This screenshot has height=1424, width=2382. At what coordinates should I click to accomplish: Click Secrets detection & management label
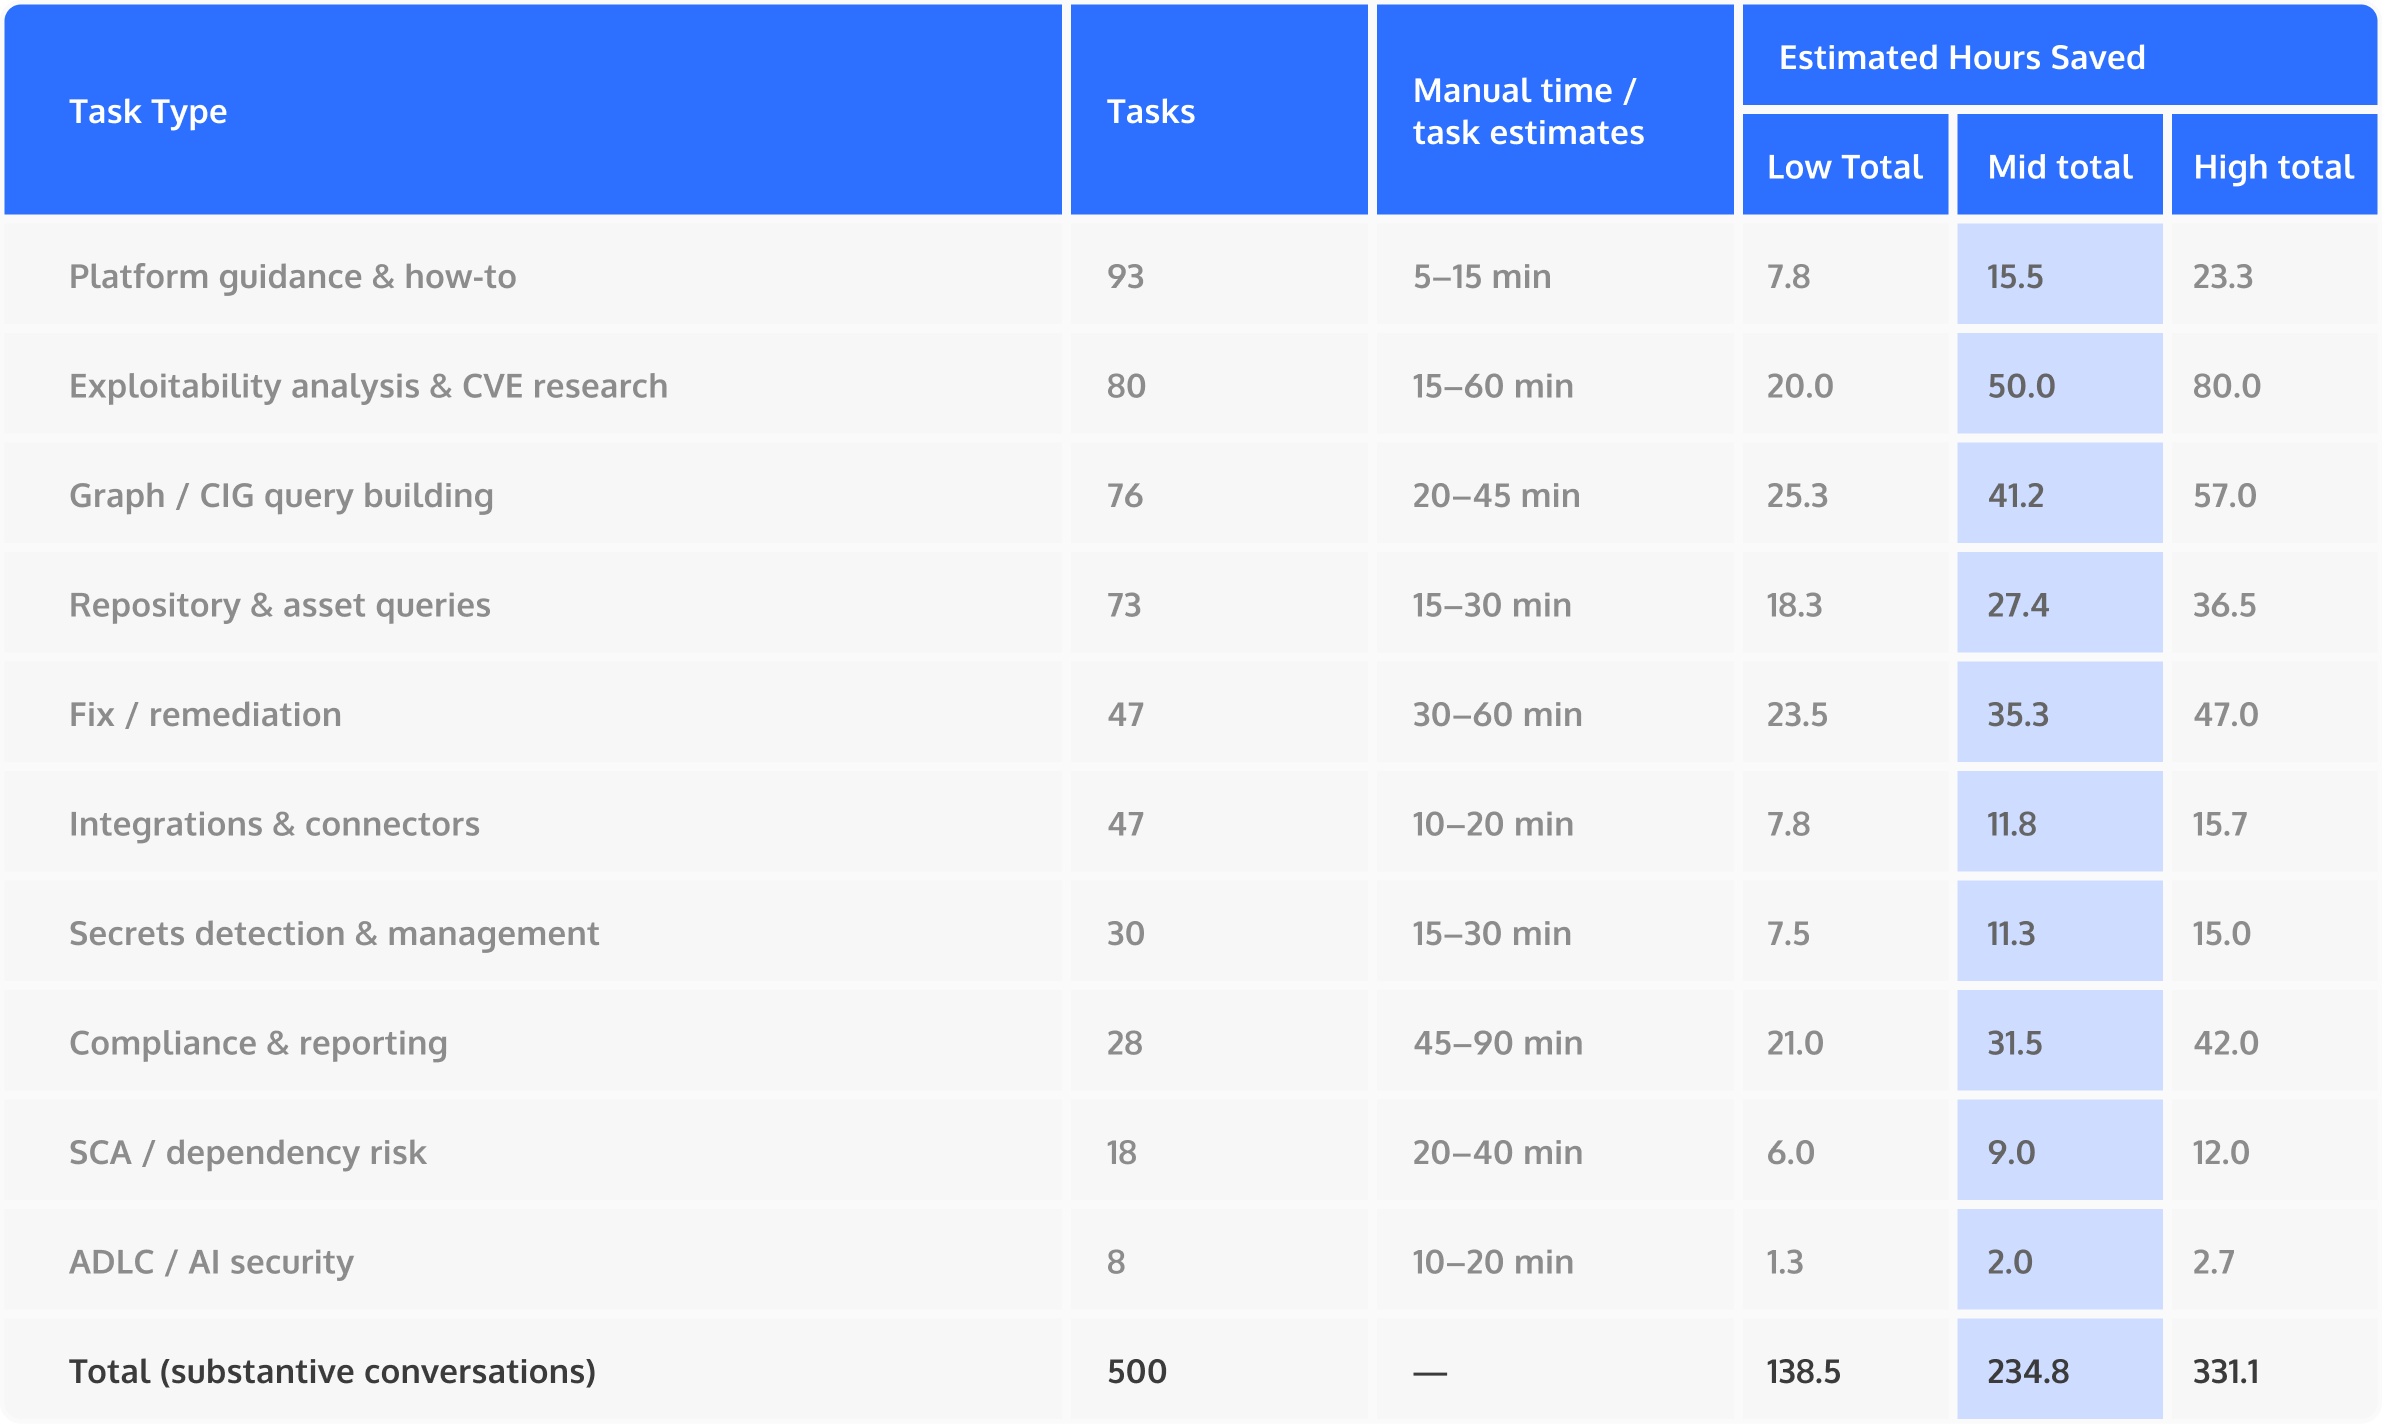pos(334,933)
